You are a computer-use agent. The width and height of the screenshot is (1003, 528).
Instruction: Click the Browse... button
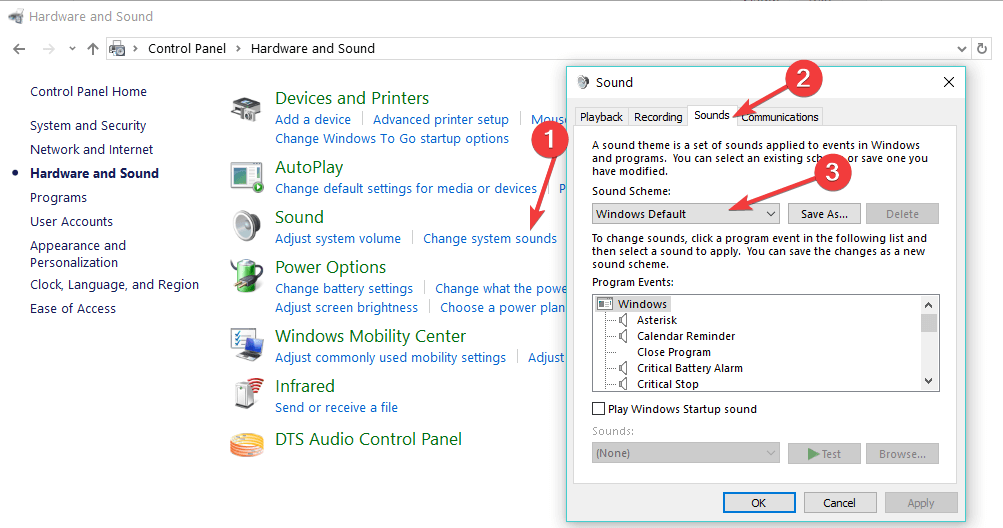pos(902,454)
